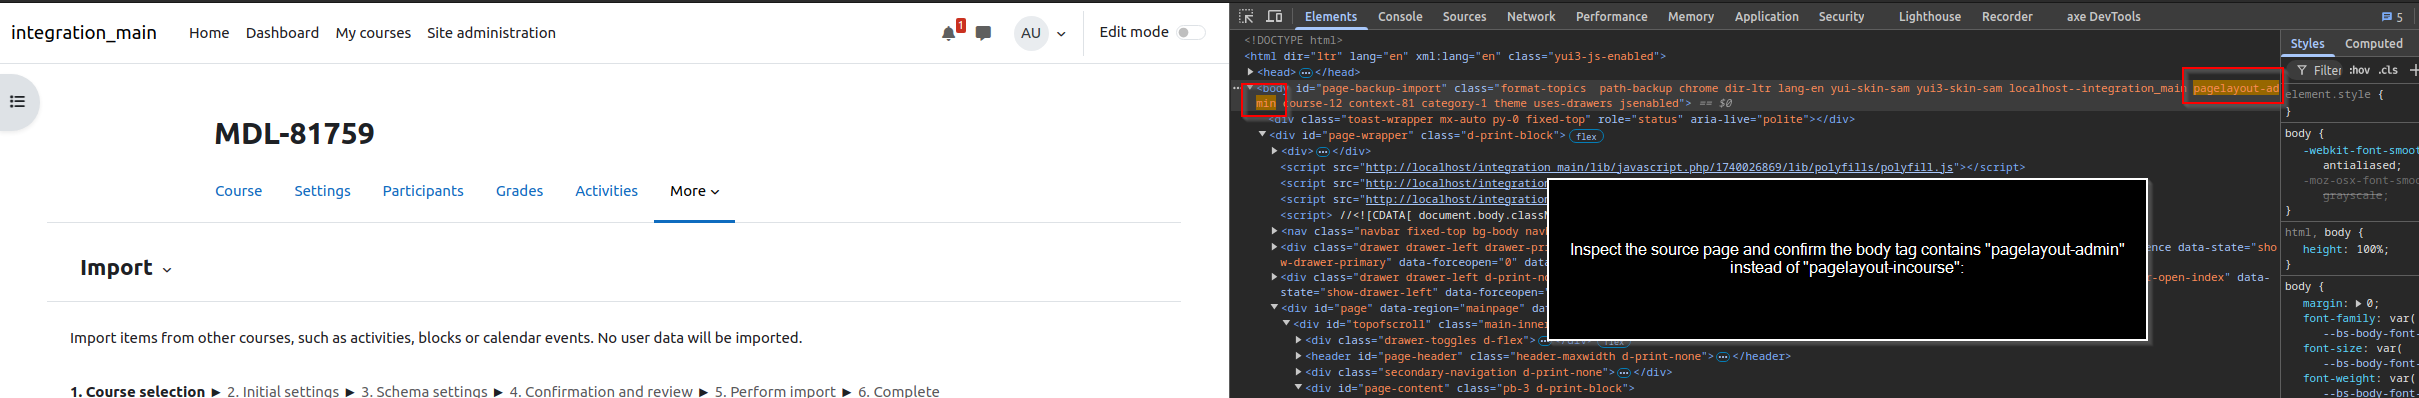Open Site administration link
The width and height of the screenshot is (2419, 398).
[x=491, y=33]
